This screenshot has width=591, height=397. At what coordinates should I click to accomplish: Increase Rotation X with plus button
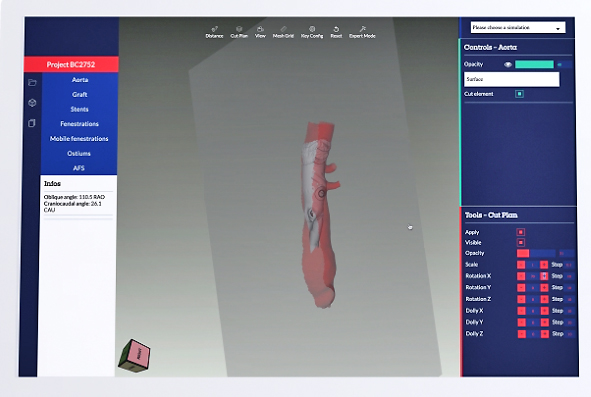(544, 276)
